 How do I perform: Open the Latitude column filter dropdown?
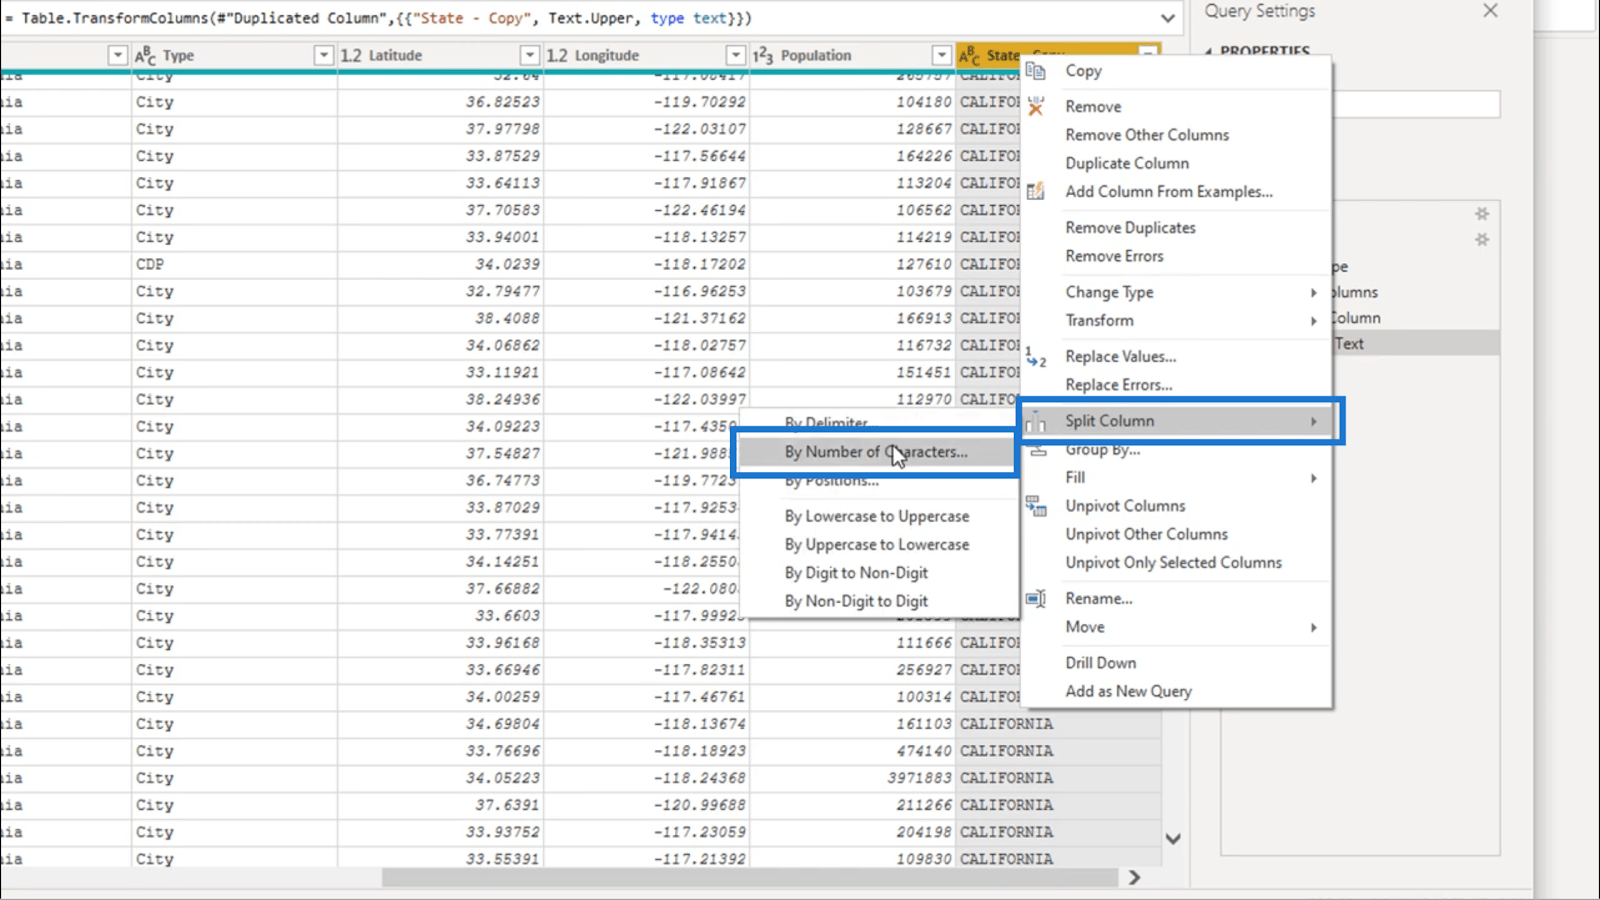pyautogui.click(x=529, y=55)
